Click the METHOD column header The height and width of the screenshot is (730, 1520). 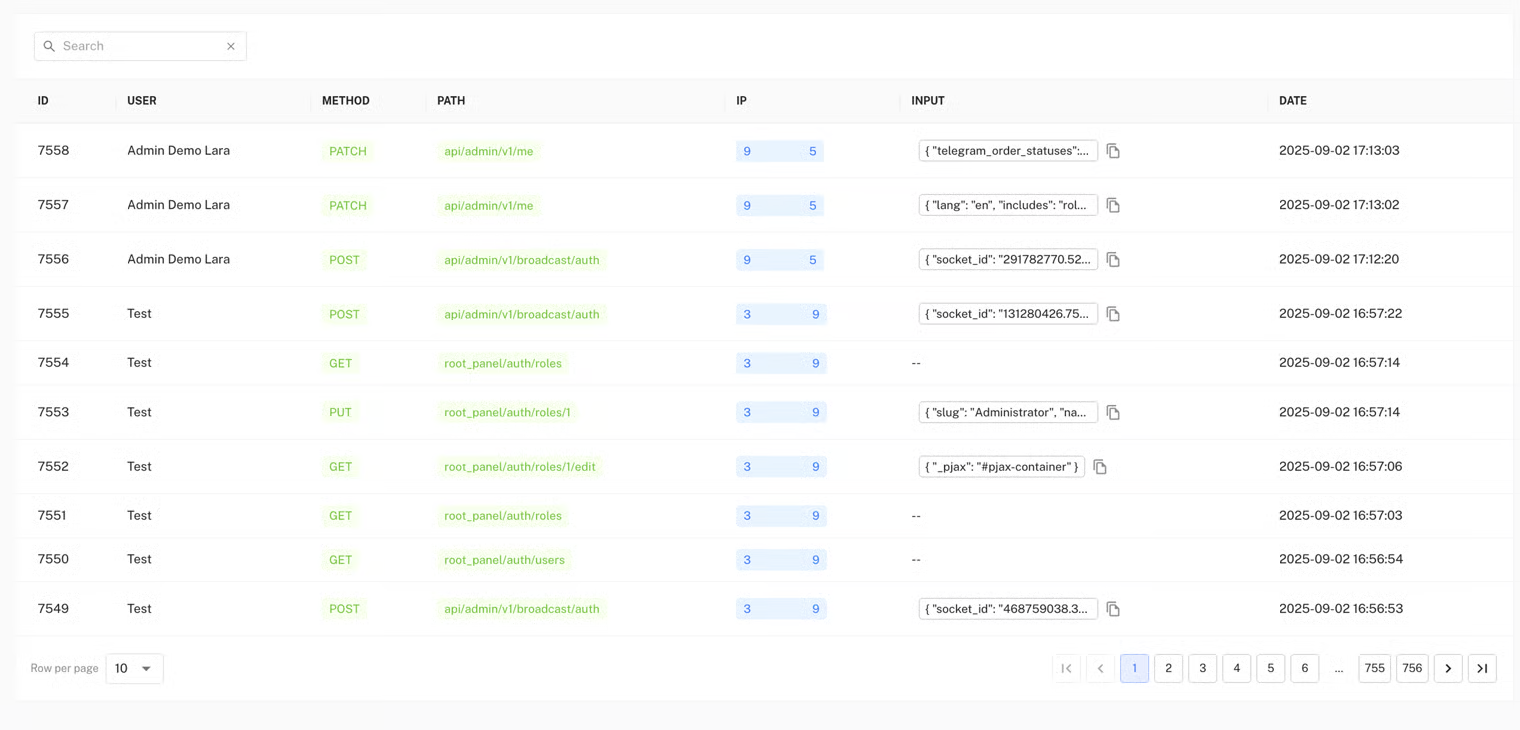pyautogui.click(x=346, y=101)
